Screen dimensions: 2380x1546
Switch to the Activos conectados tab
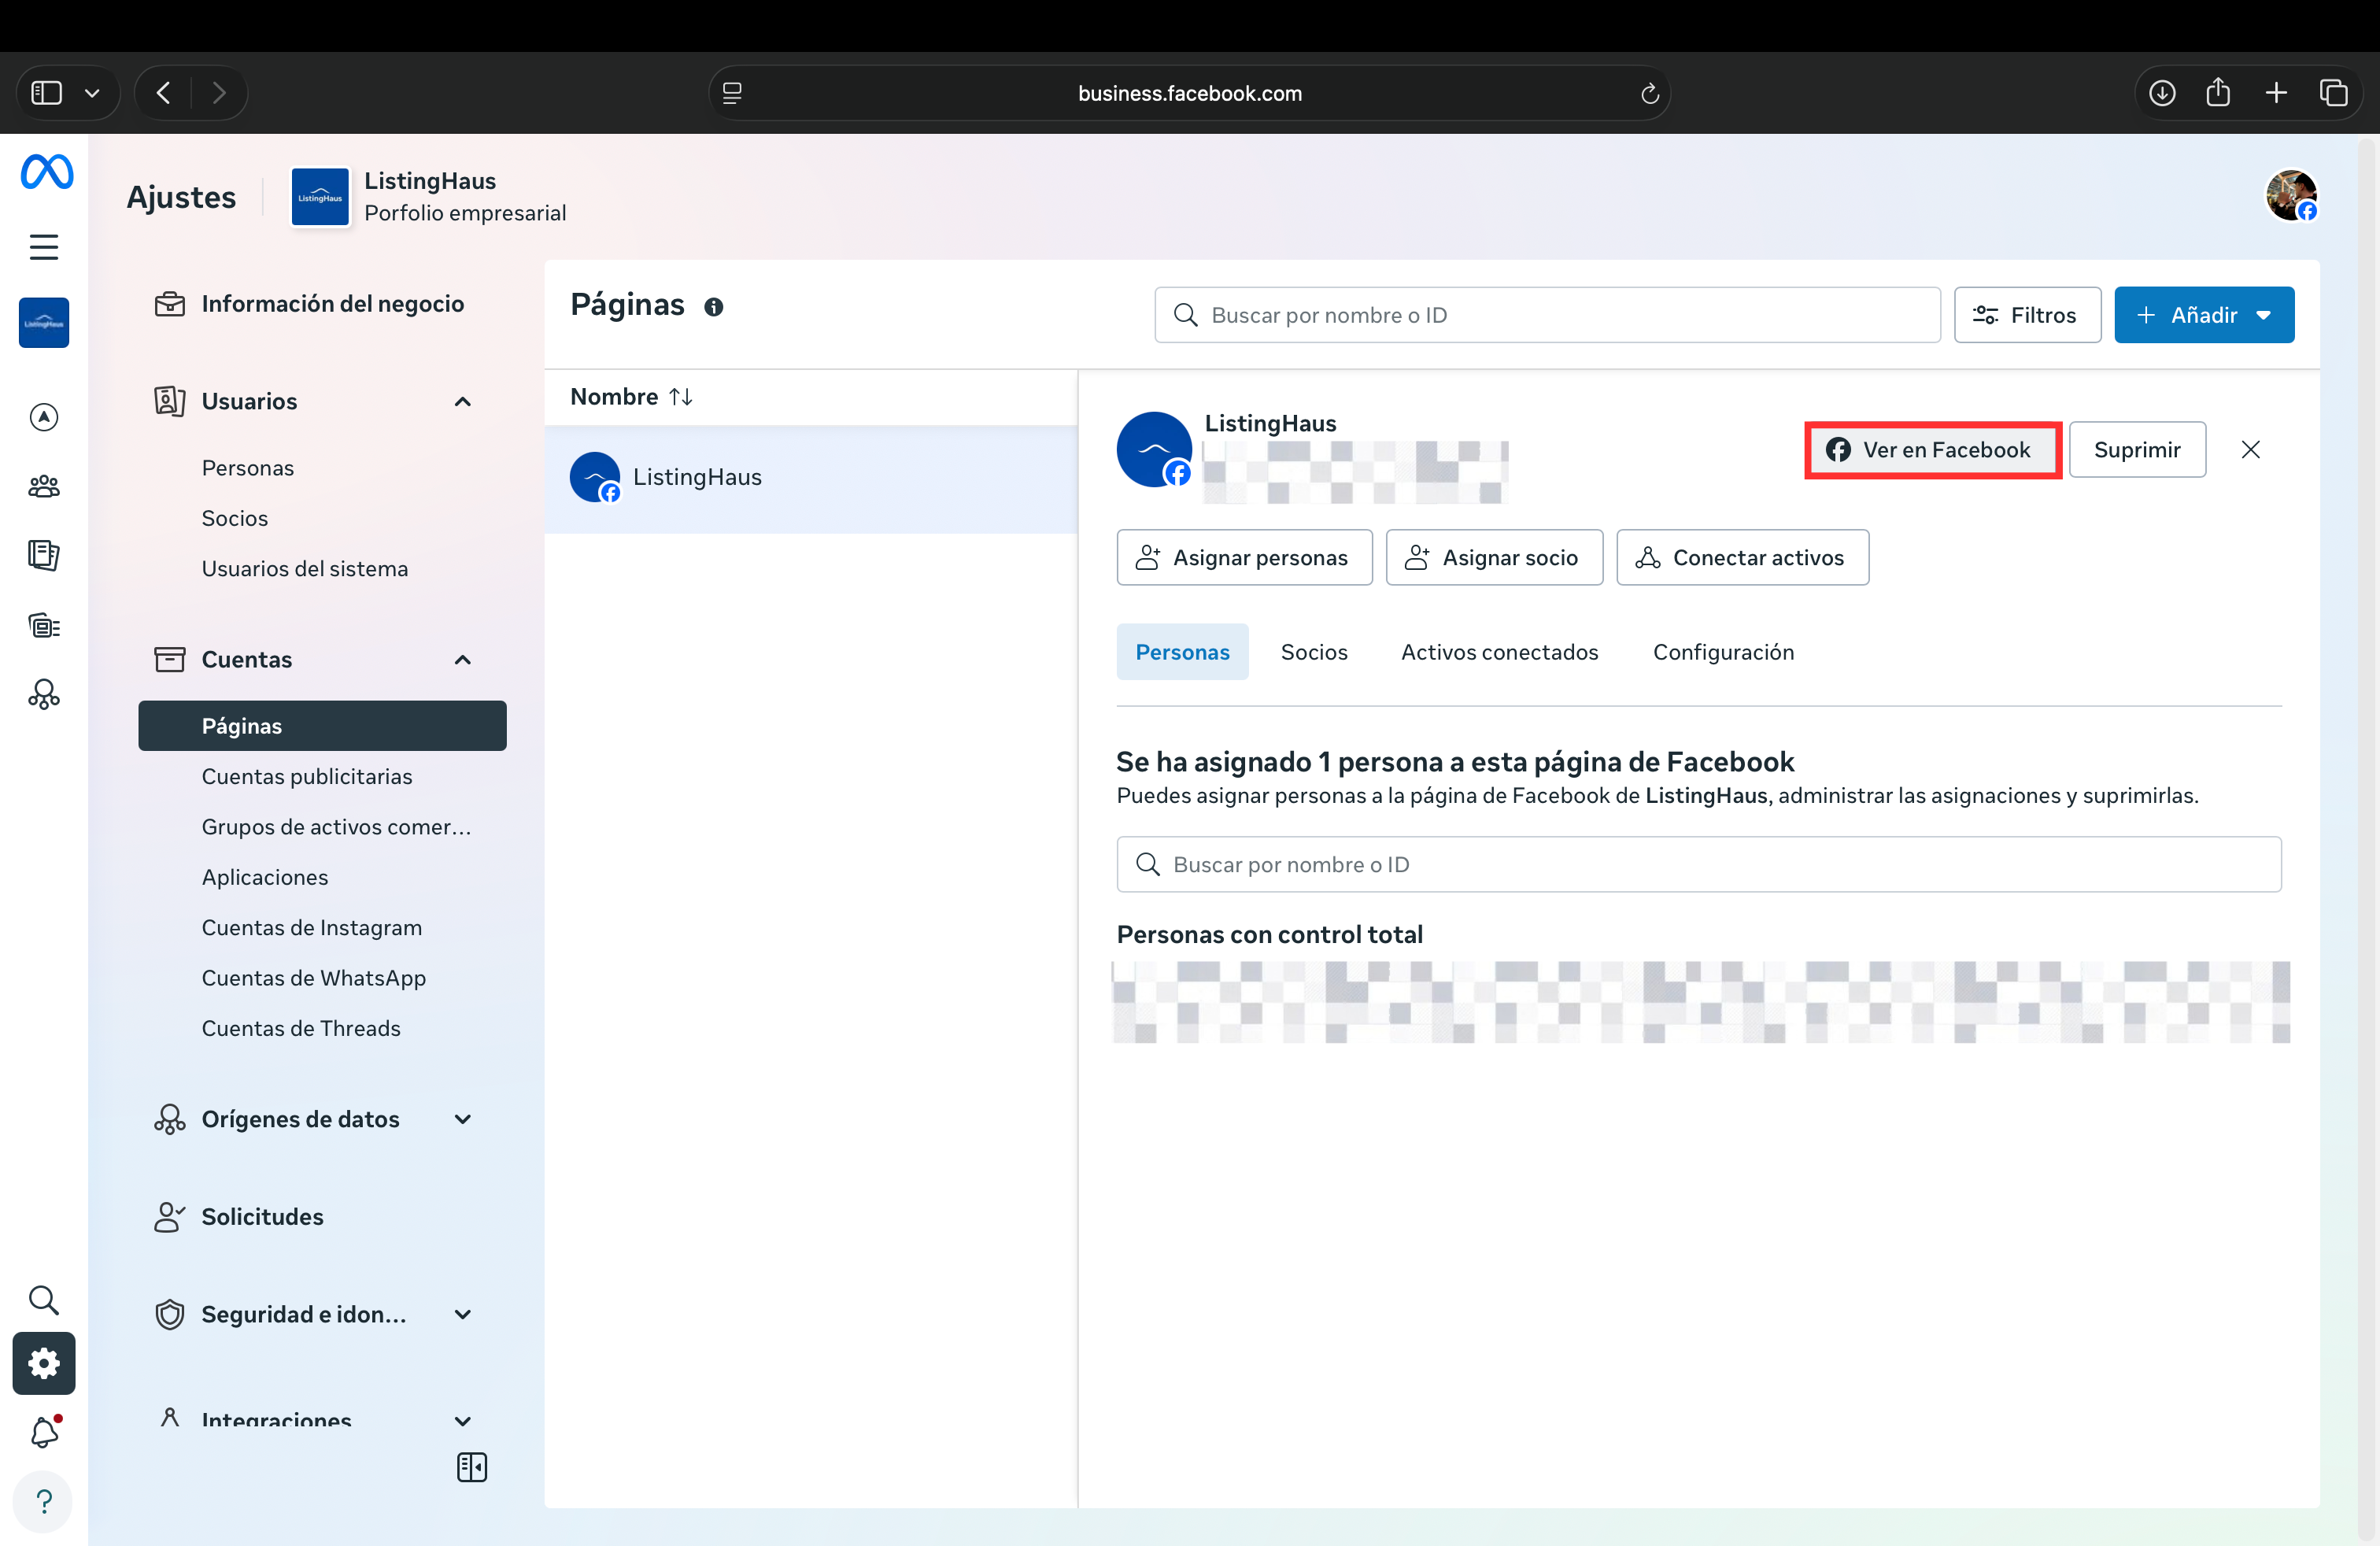[x=1499, y=652]
